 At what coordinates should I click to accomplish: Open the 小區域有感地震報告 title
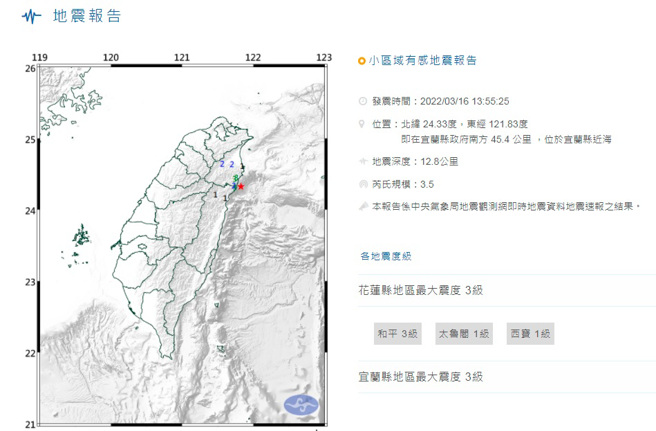(423, 61)
